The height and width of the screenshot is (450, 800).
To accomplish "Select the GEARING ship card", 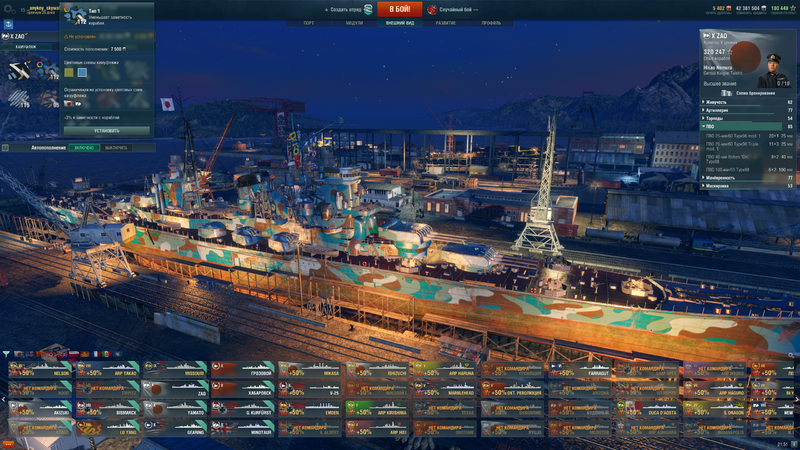I will click(x=175, y=428).
